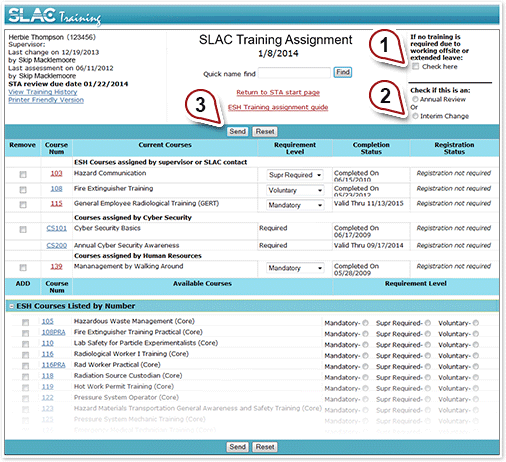Select the Annual Review radio button

click(x=415, y=99)
